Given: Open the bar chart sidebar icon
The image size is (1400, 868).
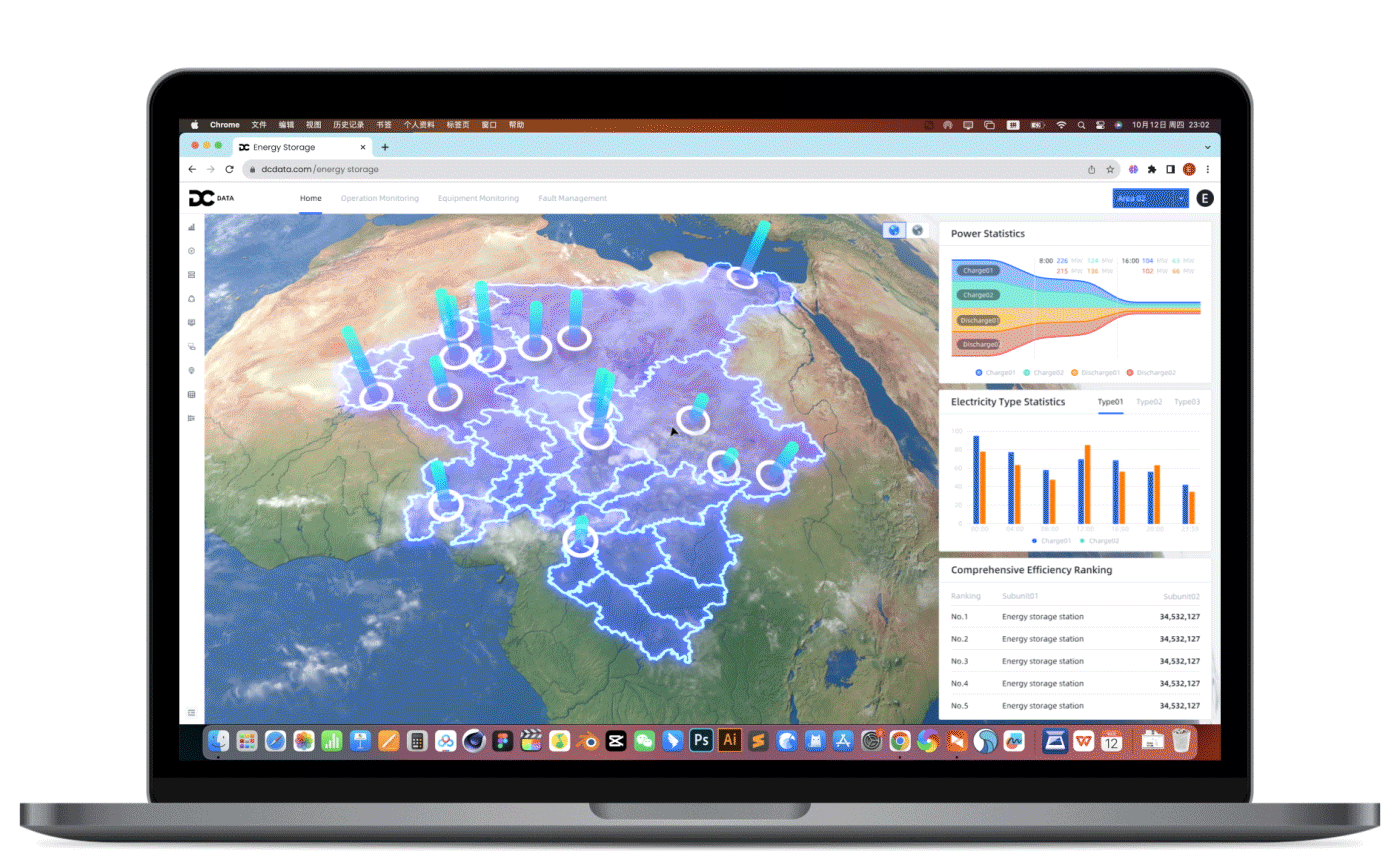Looking at the screenshot, I should click(191, 227).
